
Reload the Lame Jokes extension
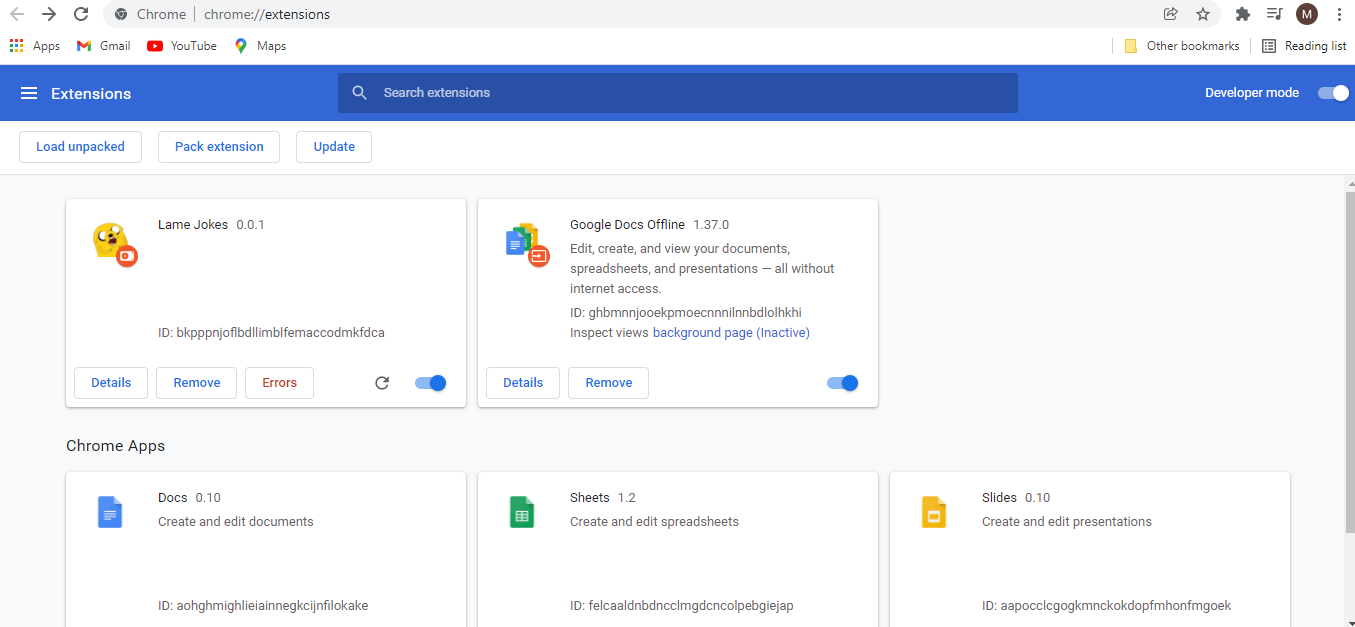point(382,383)
